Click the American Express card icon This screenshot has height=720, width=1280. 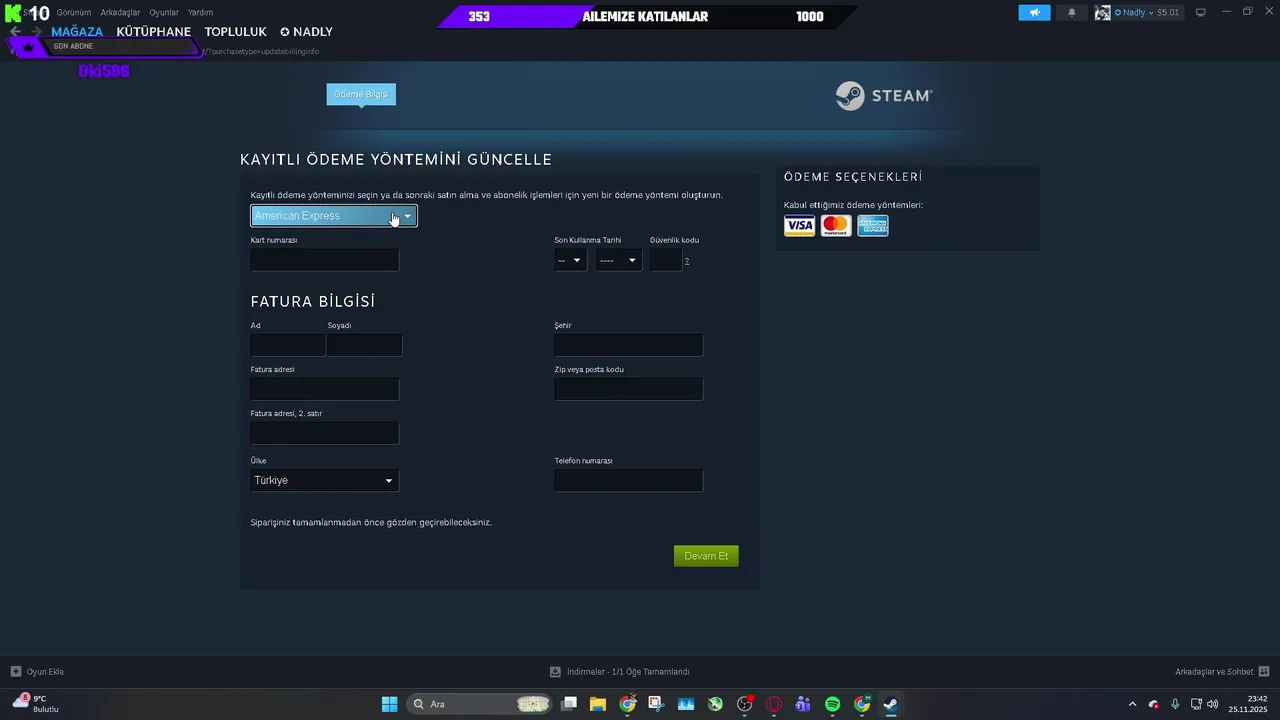pos(873,226)
